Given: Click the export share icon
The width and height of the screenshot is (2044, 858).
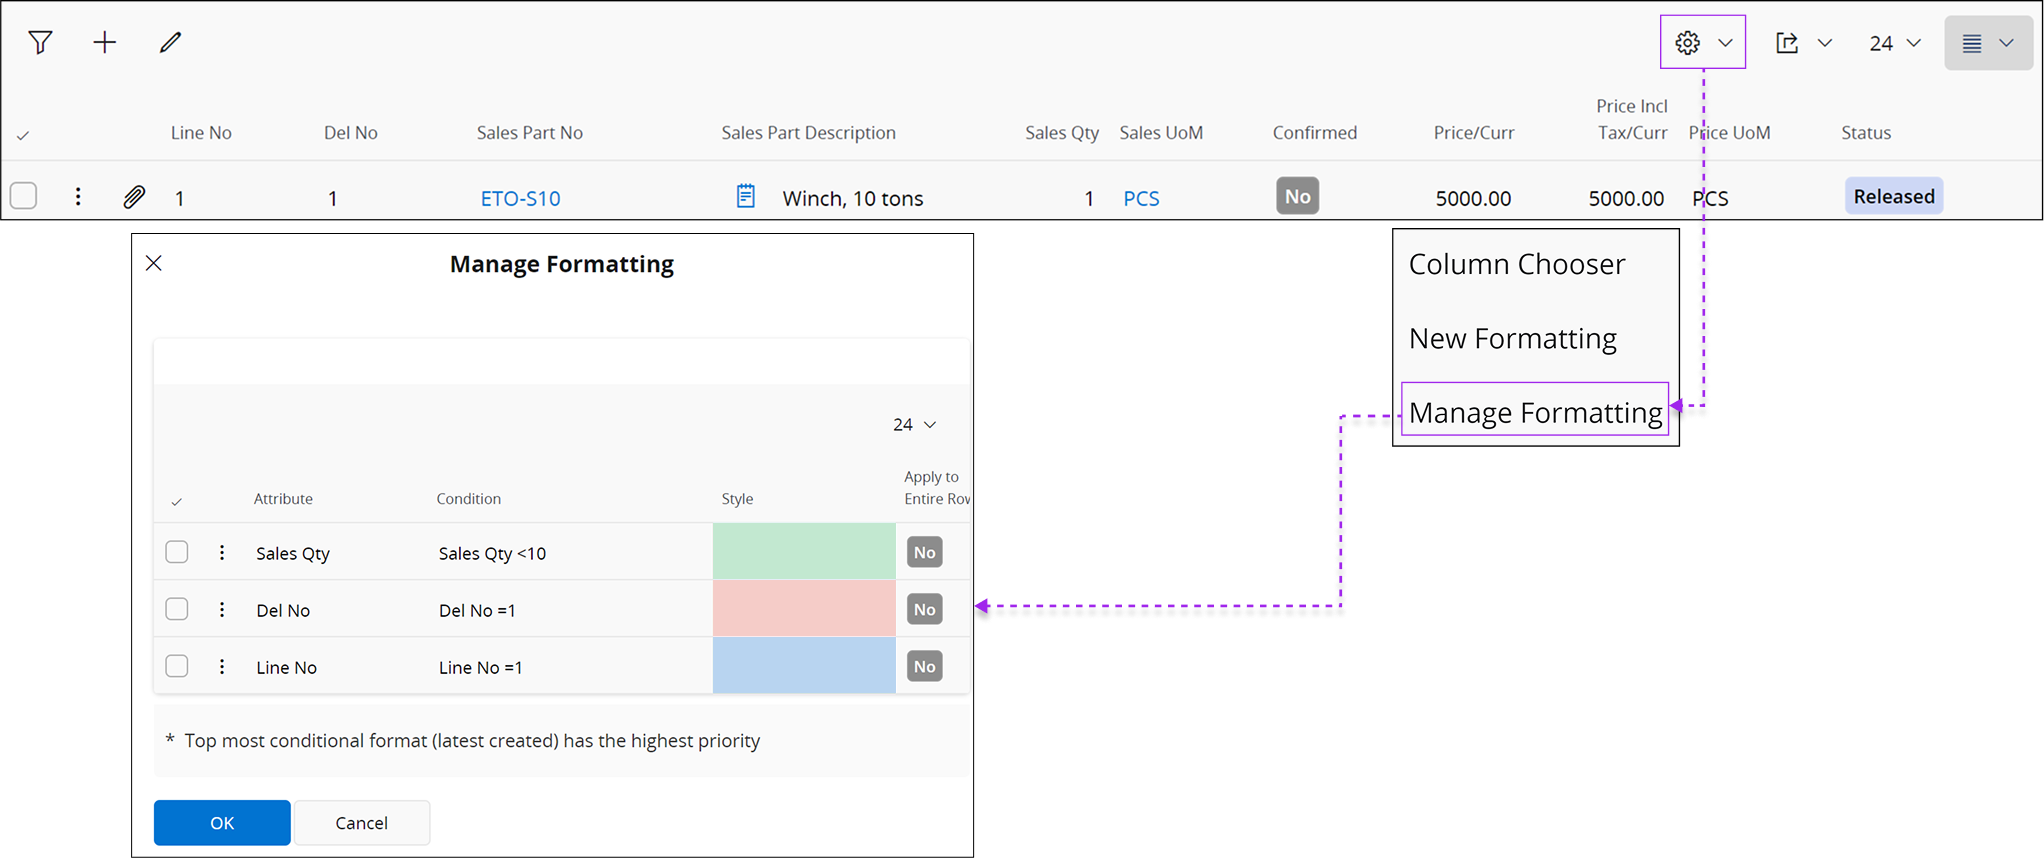Looking at the screenshot, I should (x=1787, y=42).
